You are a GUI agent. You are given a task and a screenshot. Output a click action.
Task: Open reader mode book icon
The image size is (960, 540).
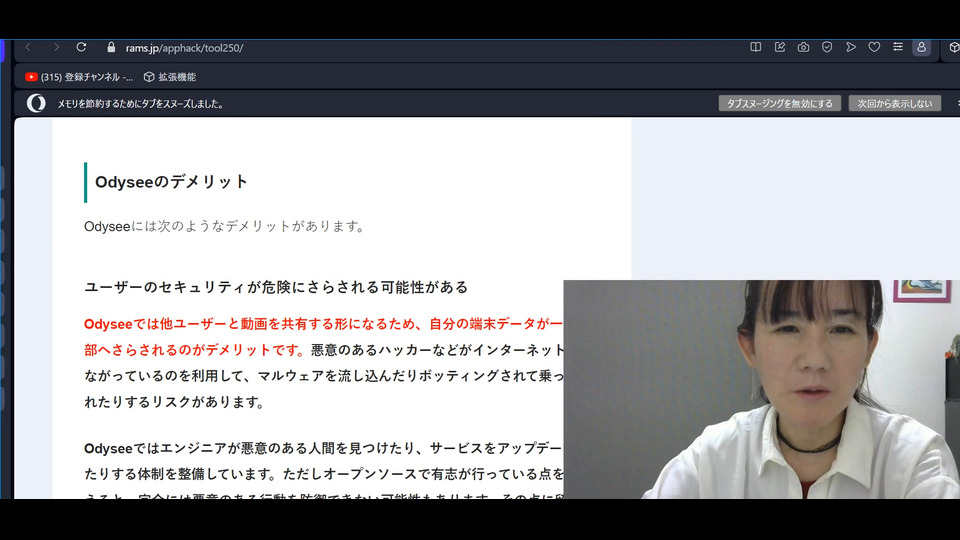756,47
